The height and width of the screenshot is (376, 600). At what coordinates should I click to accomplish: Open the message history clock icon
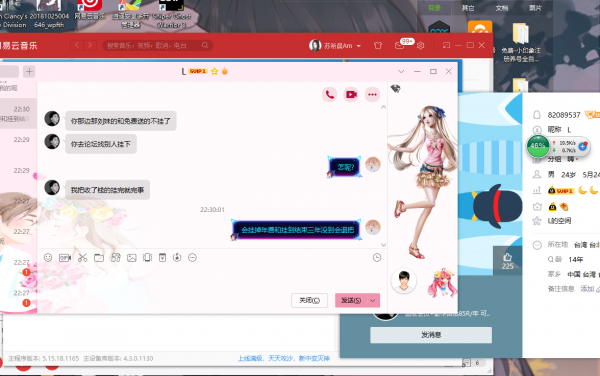tap(377, 257)
